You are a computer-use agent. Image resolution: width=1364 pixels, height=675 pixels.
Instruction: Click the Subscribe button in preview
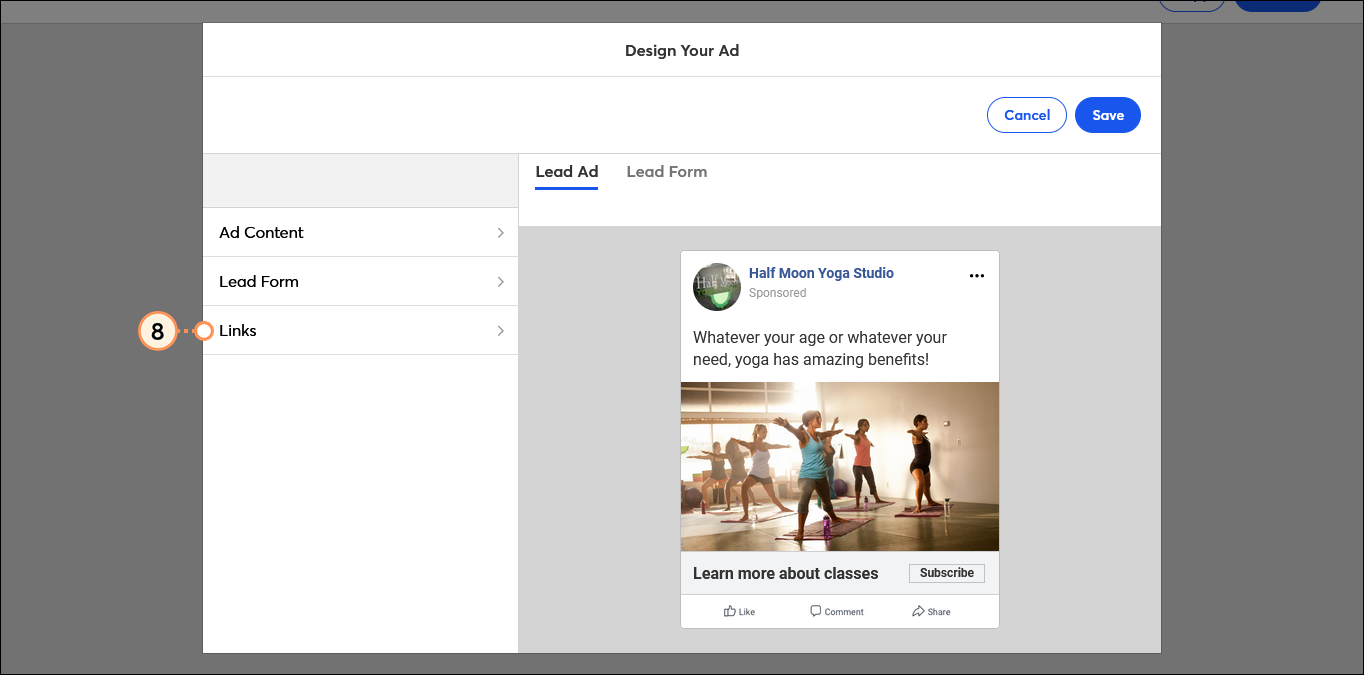point(947,573)
